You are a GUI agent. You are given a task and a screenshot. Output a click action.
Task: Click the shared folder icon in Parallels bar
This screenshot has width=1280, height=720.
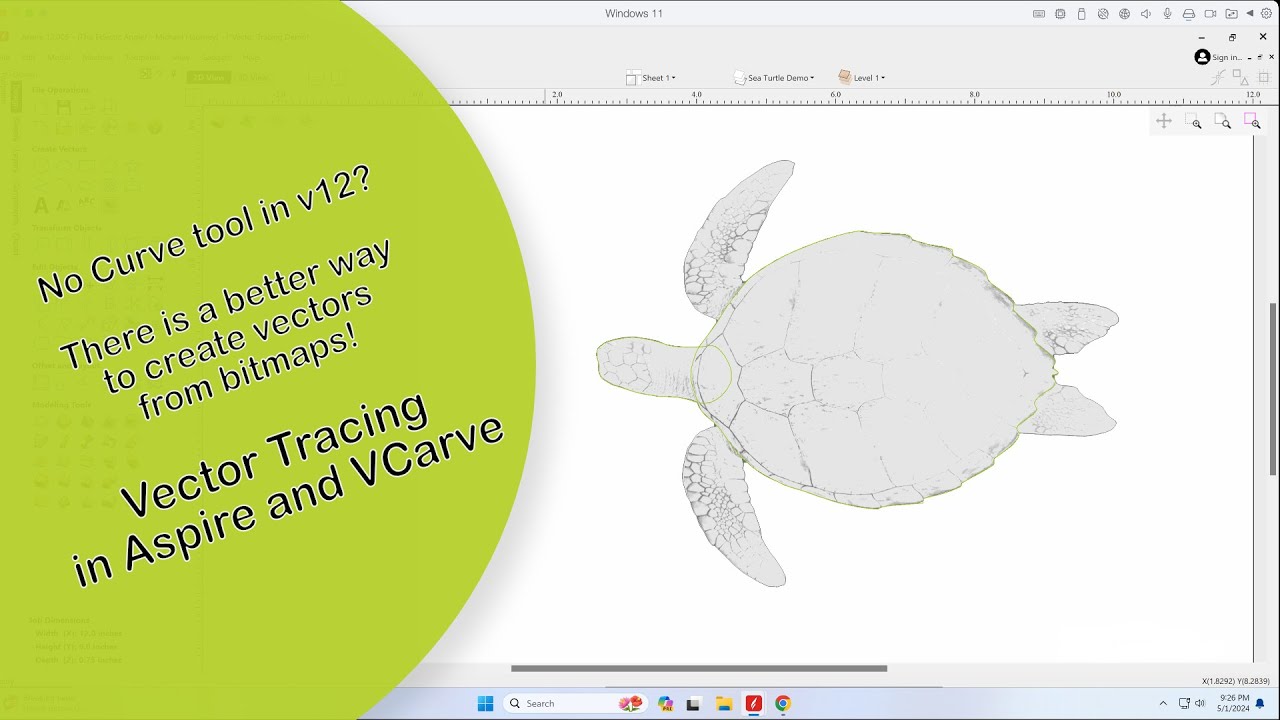pyautogui.click(x=1232, y=14)
